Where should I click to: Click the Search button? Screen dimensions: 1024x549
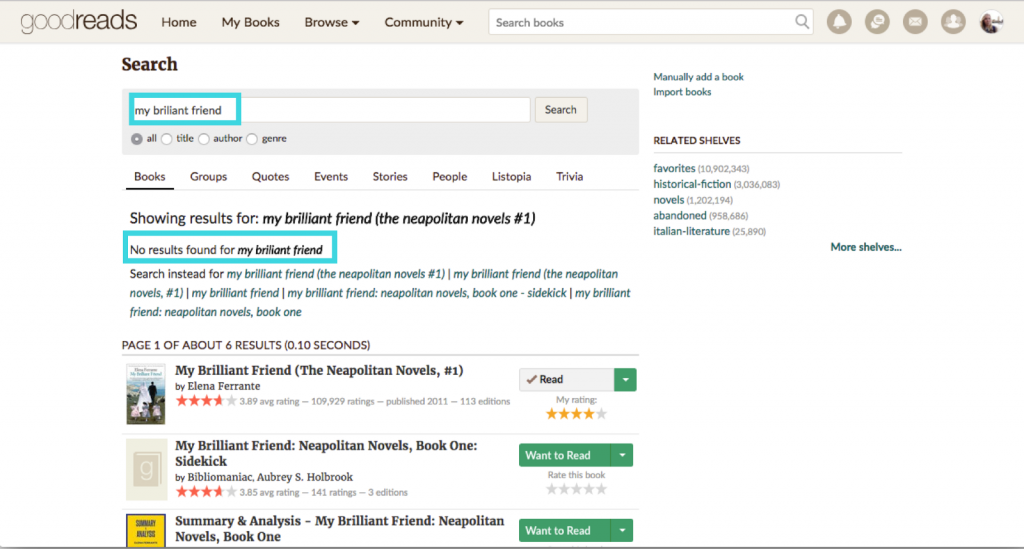click(561, 110)
